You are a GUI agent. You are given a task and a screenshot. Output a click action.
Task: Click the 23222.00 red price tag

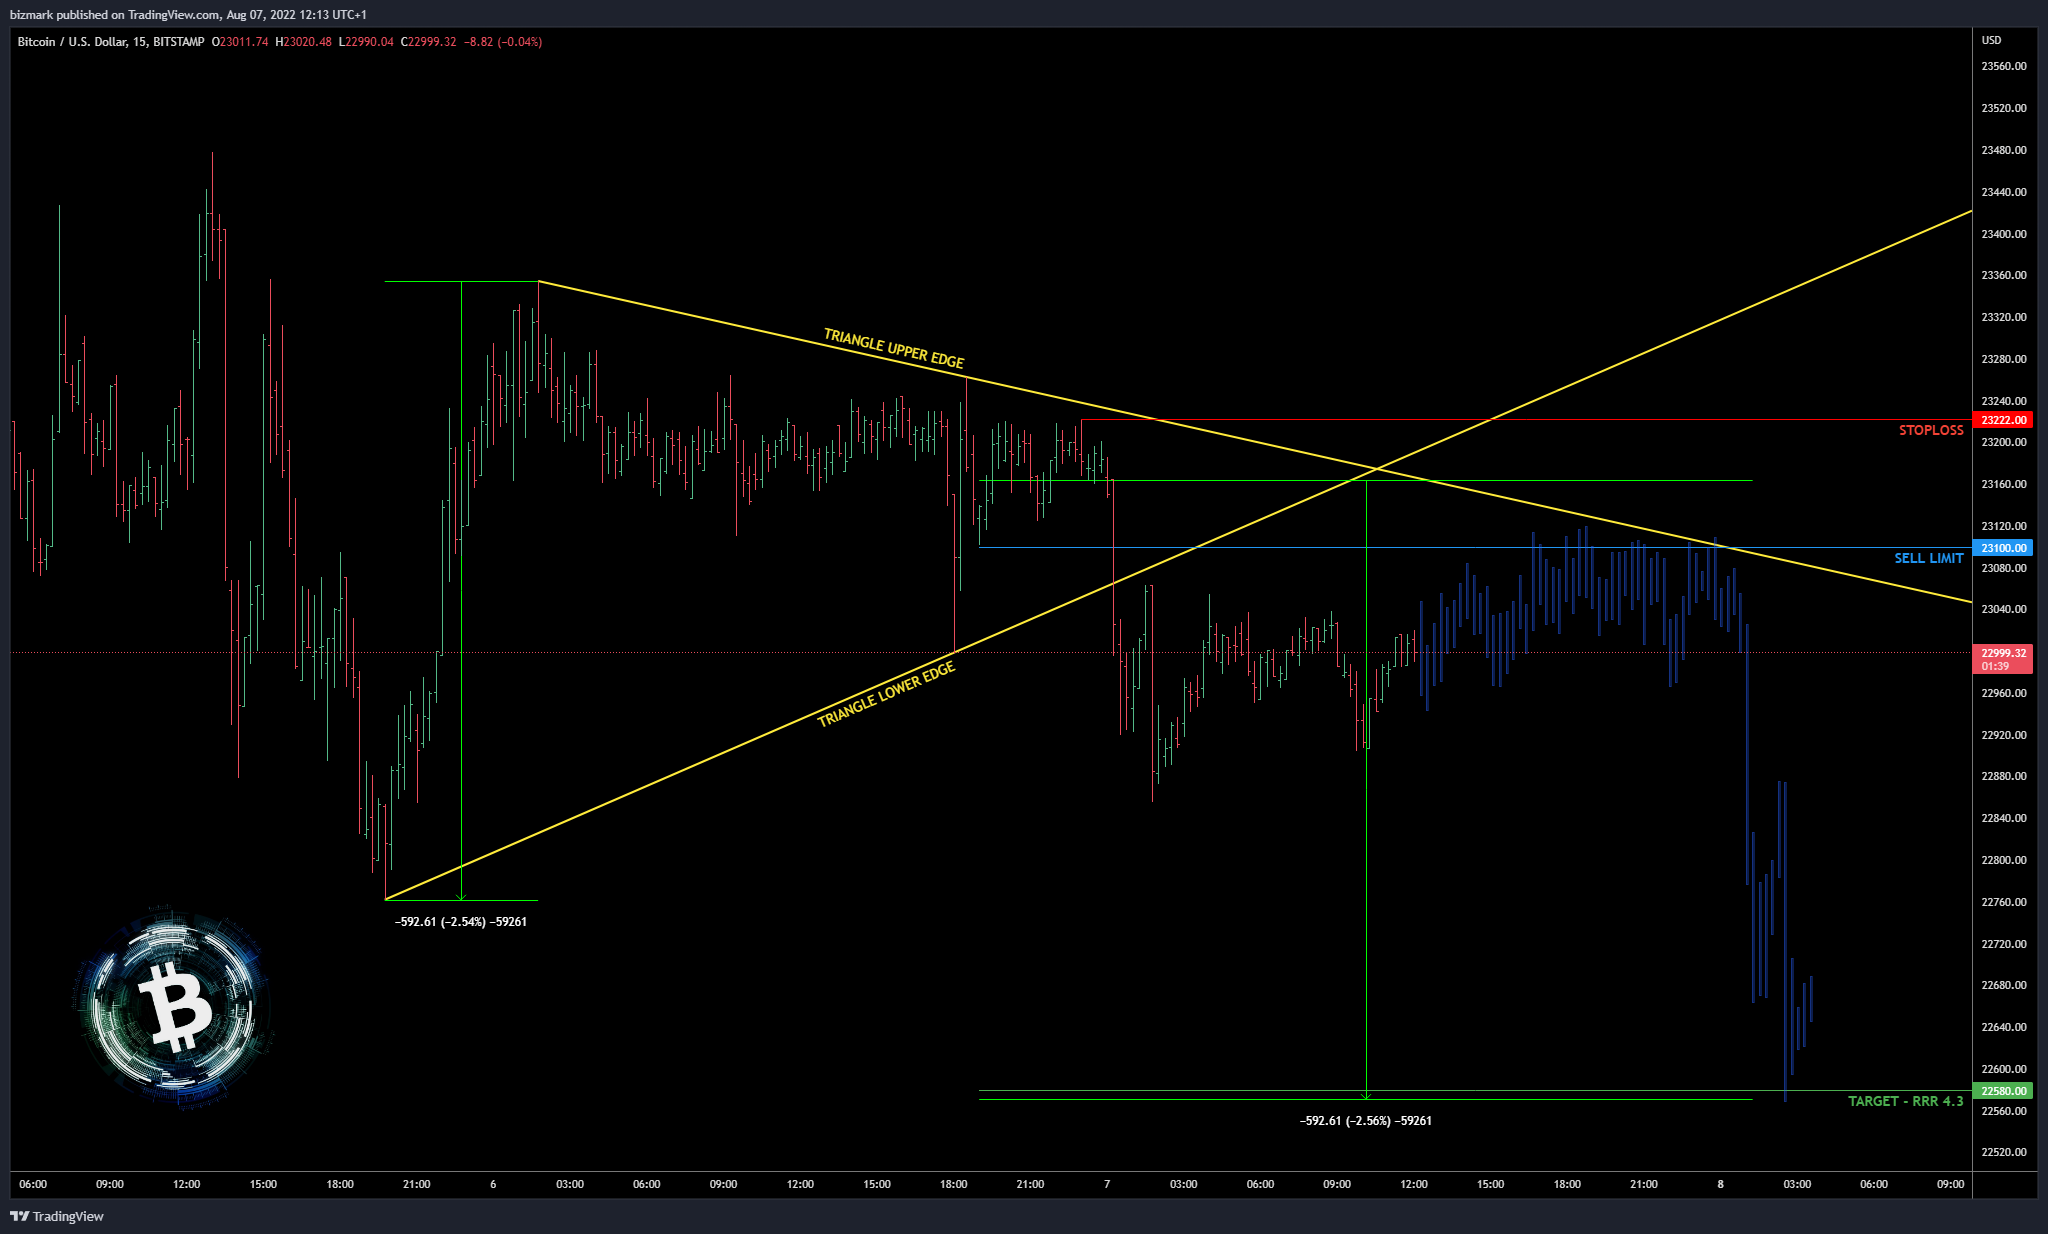click(2003, 420)
